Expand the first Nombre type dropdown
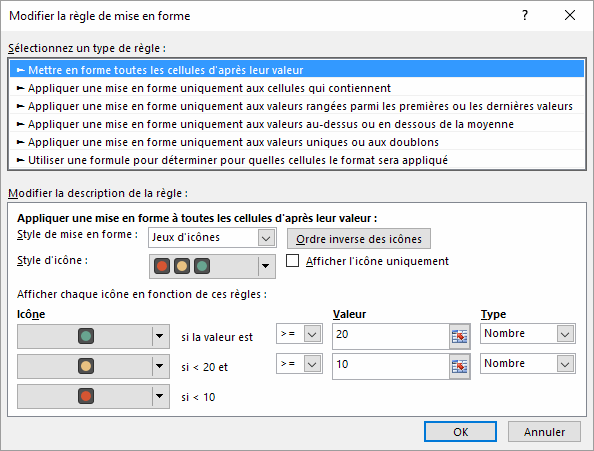Screen dimensions: 594x451 coord(528,334)
